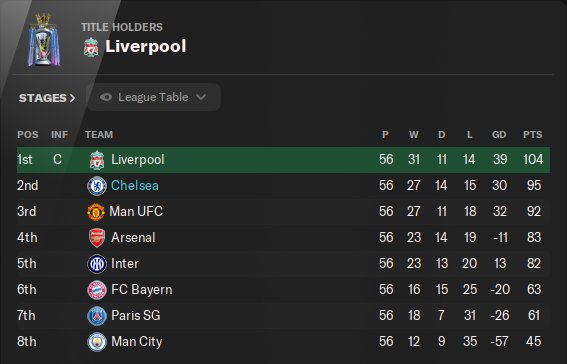The image size is (567, 364).
Task: Toggle the eye icon in League Table selector
Action: click(x=106, y=97)
